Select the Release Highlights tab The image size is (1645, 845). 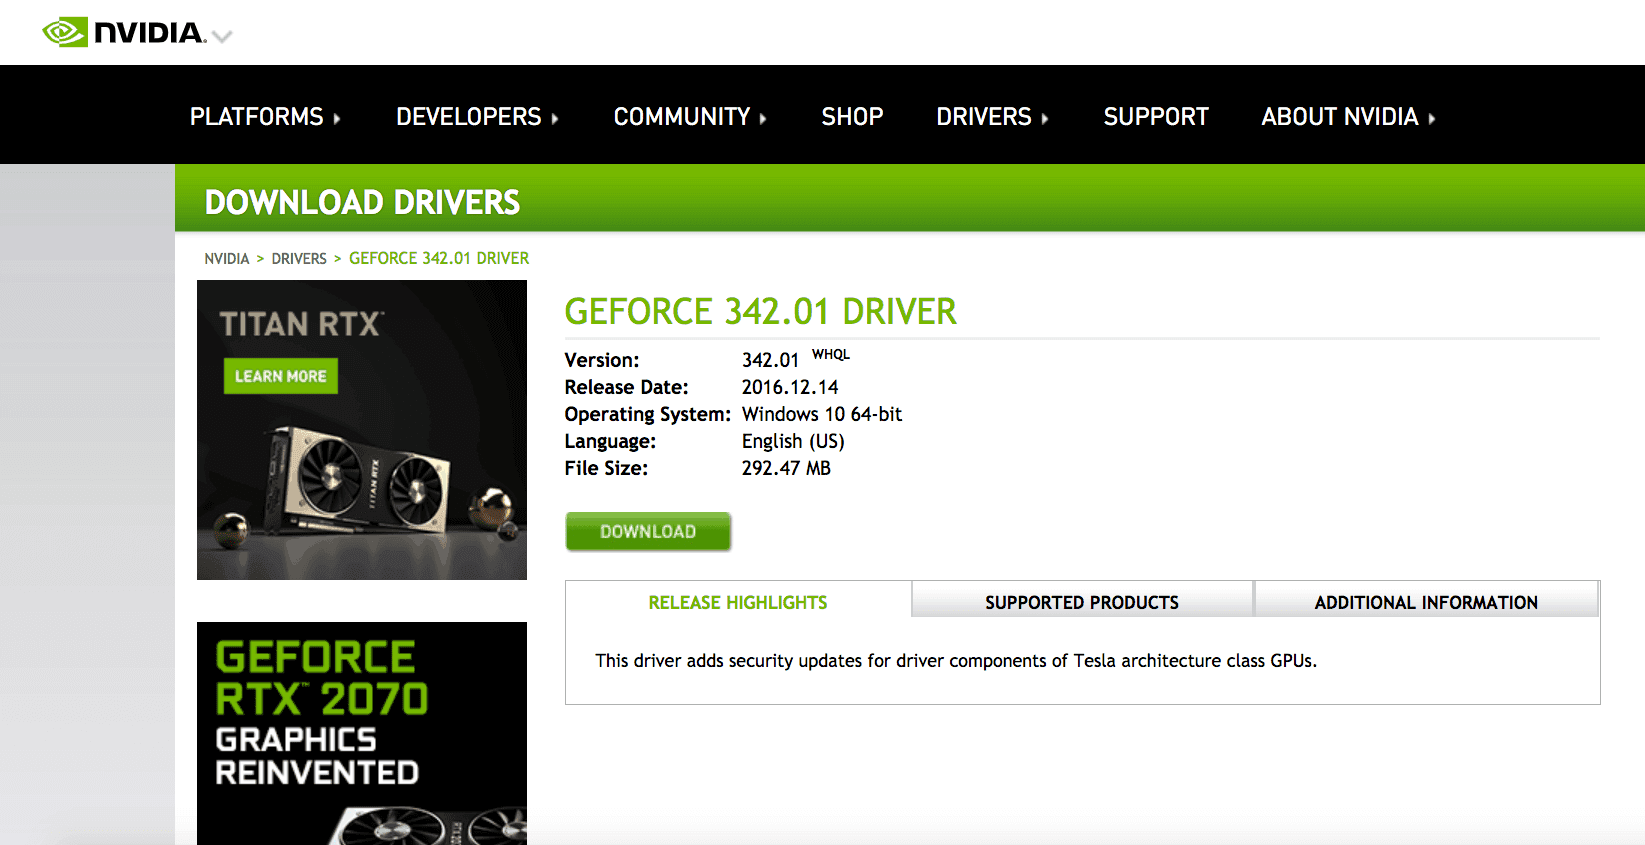point(738,602)
